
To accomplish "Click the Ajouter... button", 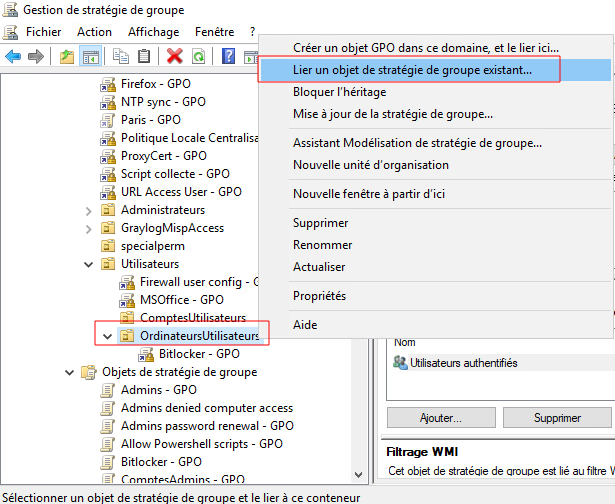I will pos(440,417).
